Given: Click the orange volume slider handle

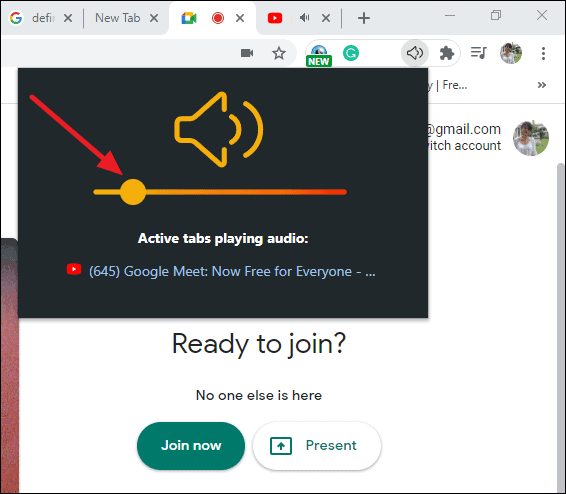Looking at the screenshot, I should pyautogui.click(x=133, y=192).
